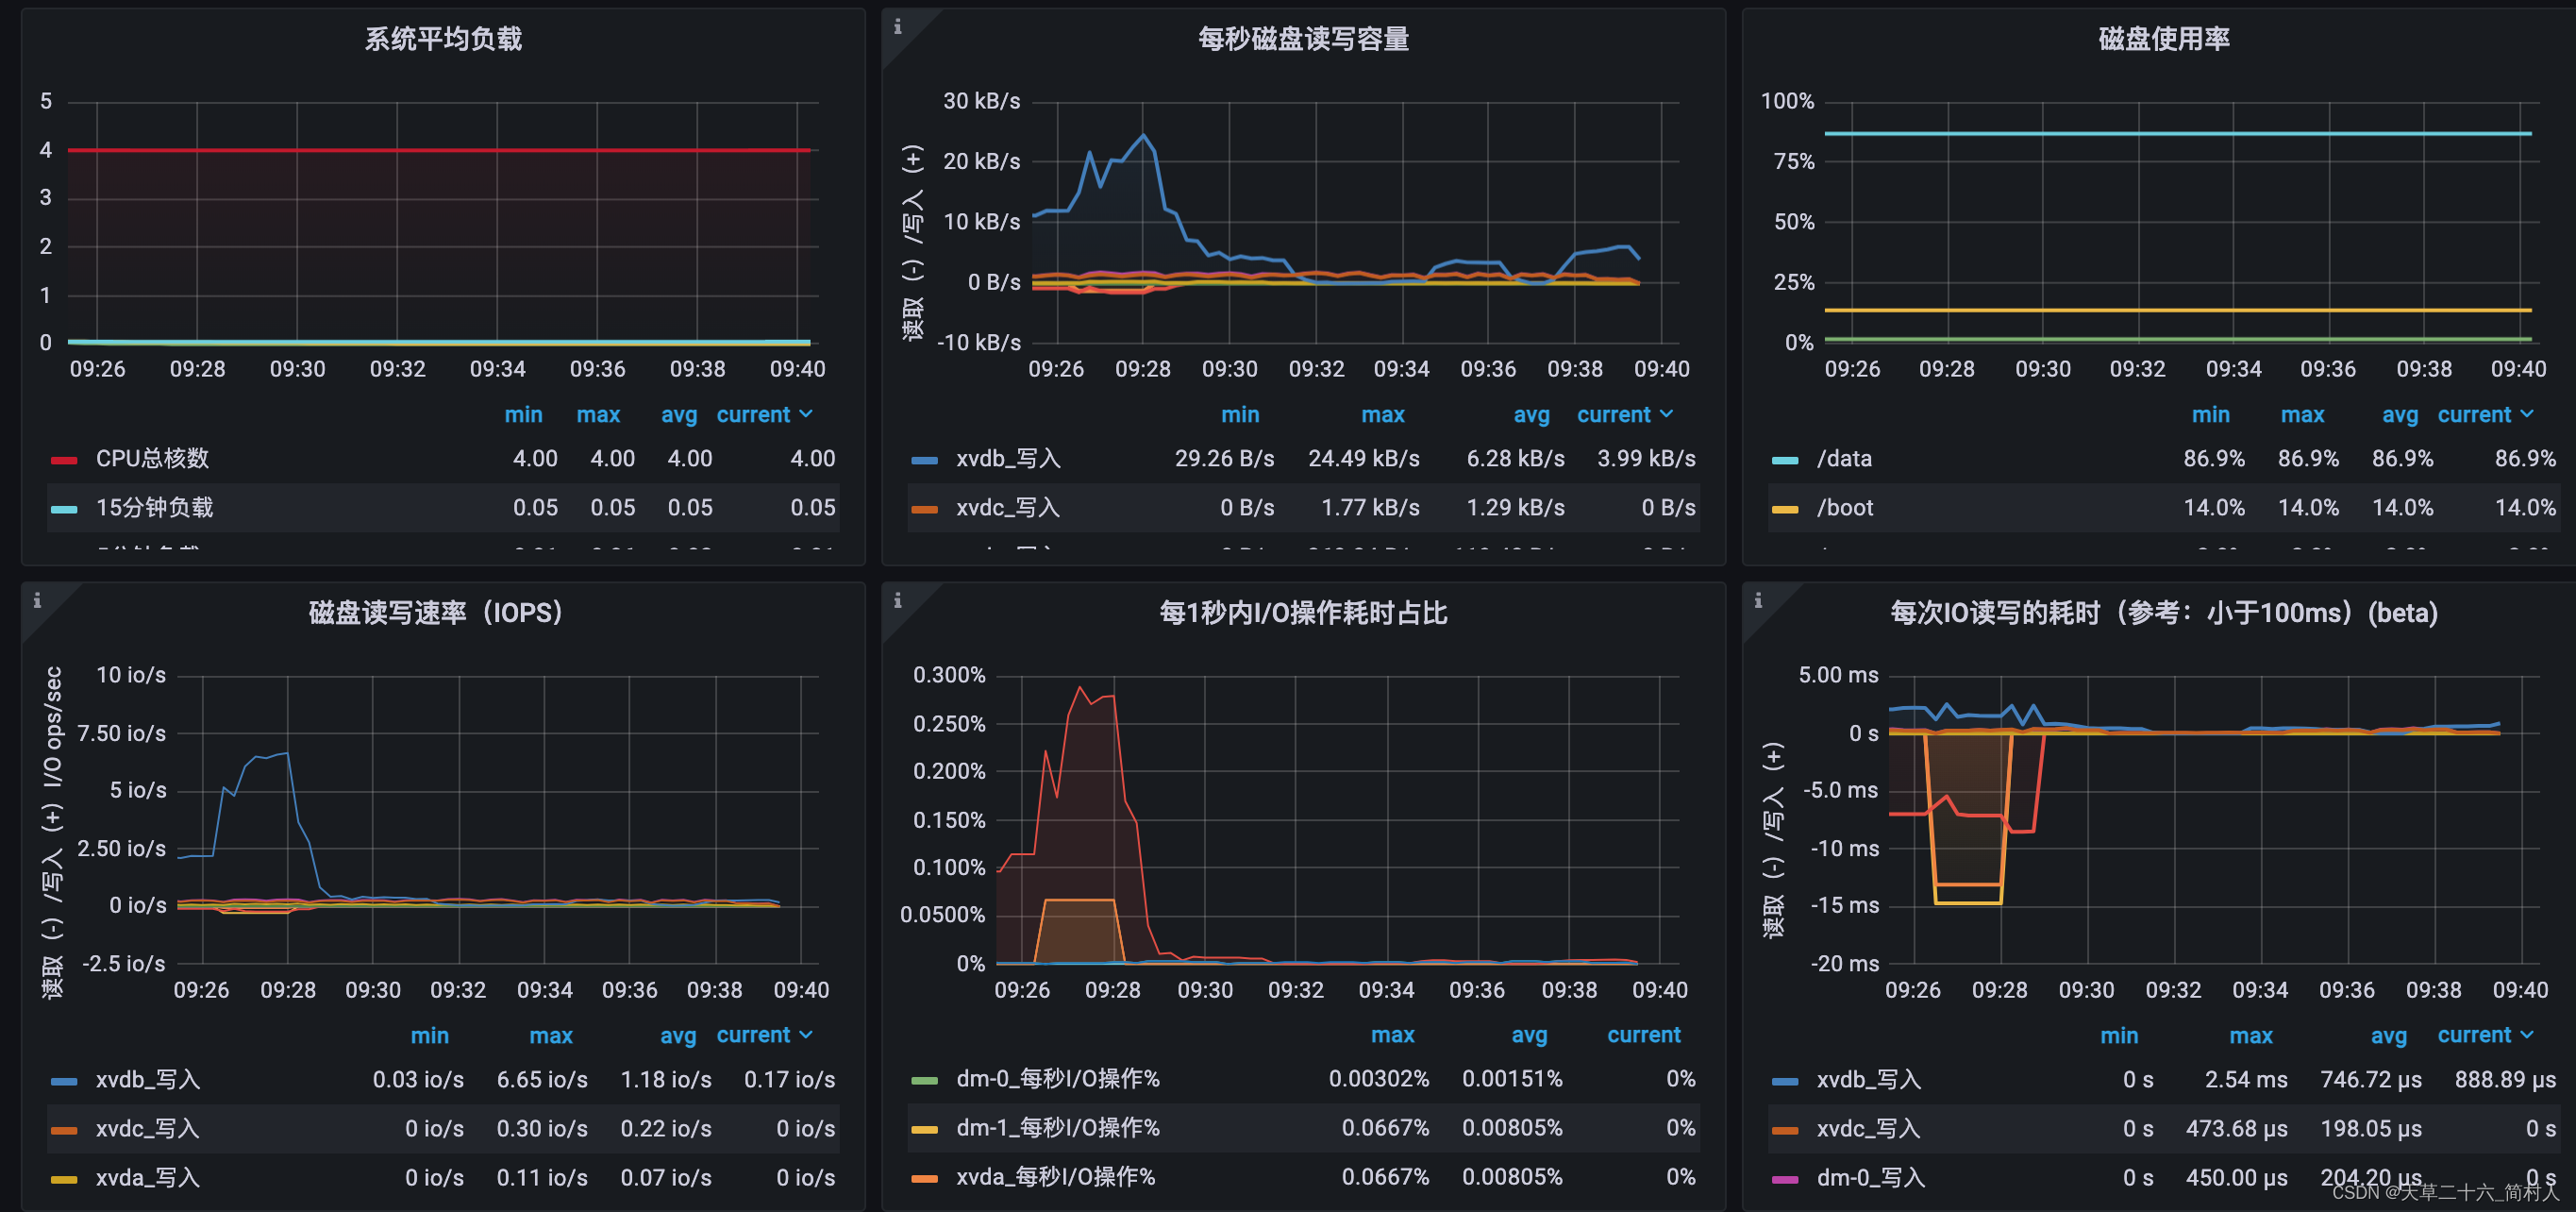The image size is (2576, 1212).
Task: Open 磁盘读写速率 (IOPS) panel title menu
Action: click(x=435, y=612)
